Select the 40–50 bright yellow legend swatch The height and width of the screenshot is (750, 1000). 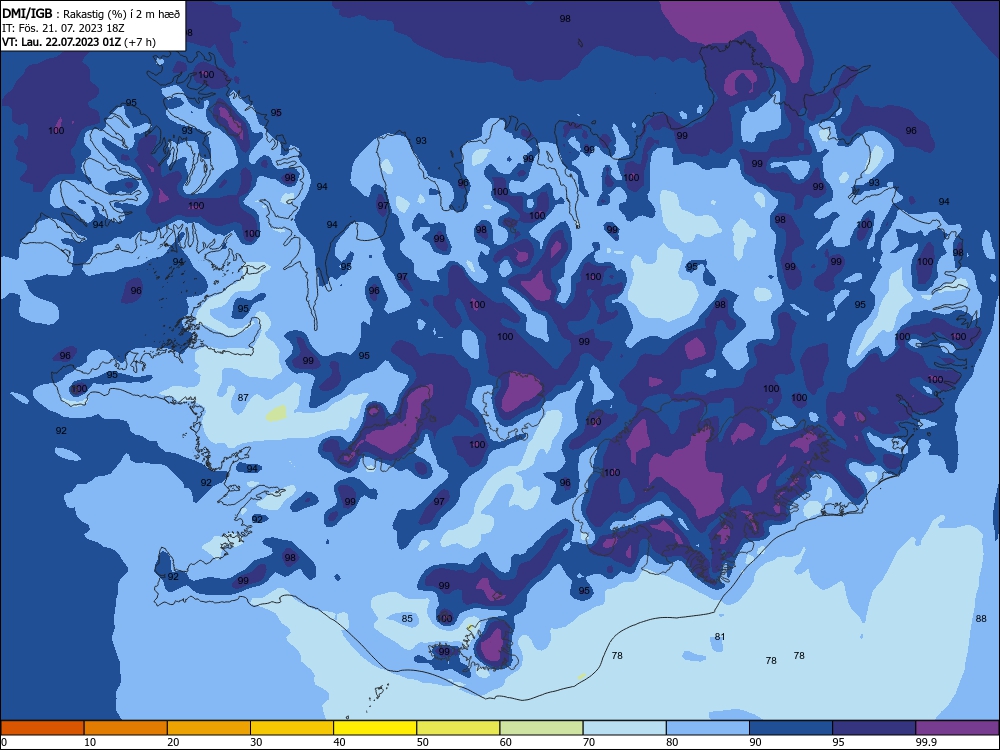click(375, 728)
